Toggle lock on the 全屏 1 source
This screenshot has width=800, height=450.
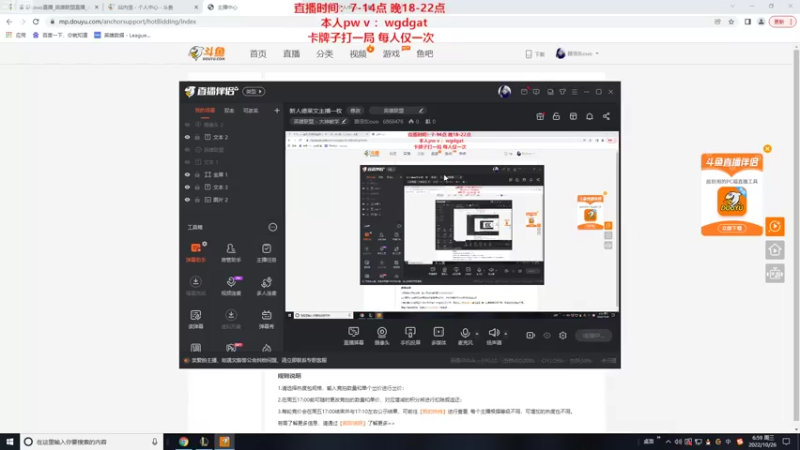point(197,174)
